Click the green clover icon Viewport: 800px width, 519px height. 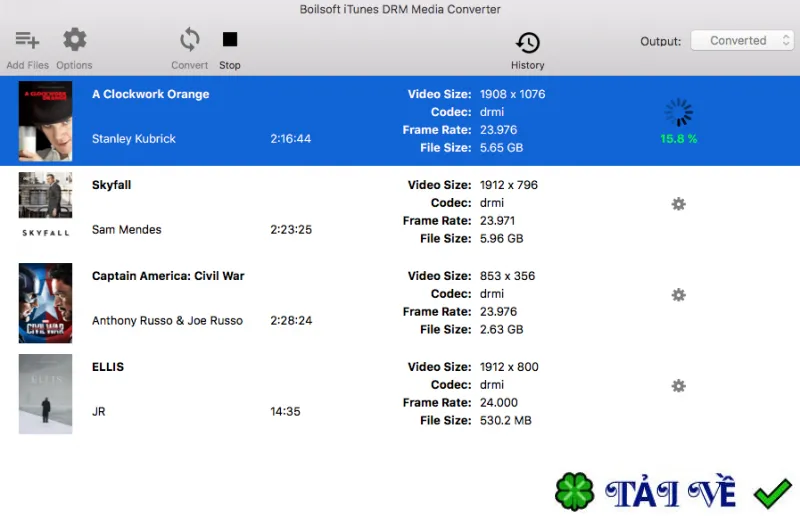pyautogui.click(x=574, y=492)
